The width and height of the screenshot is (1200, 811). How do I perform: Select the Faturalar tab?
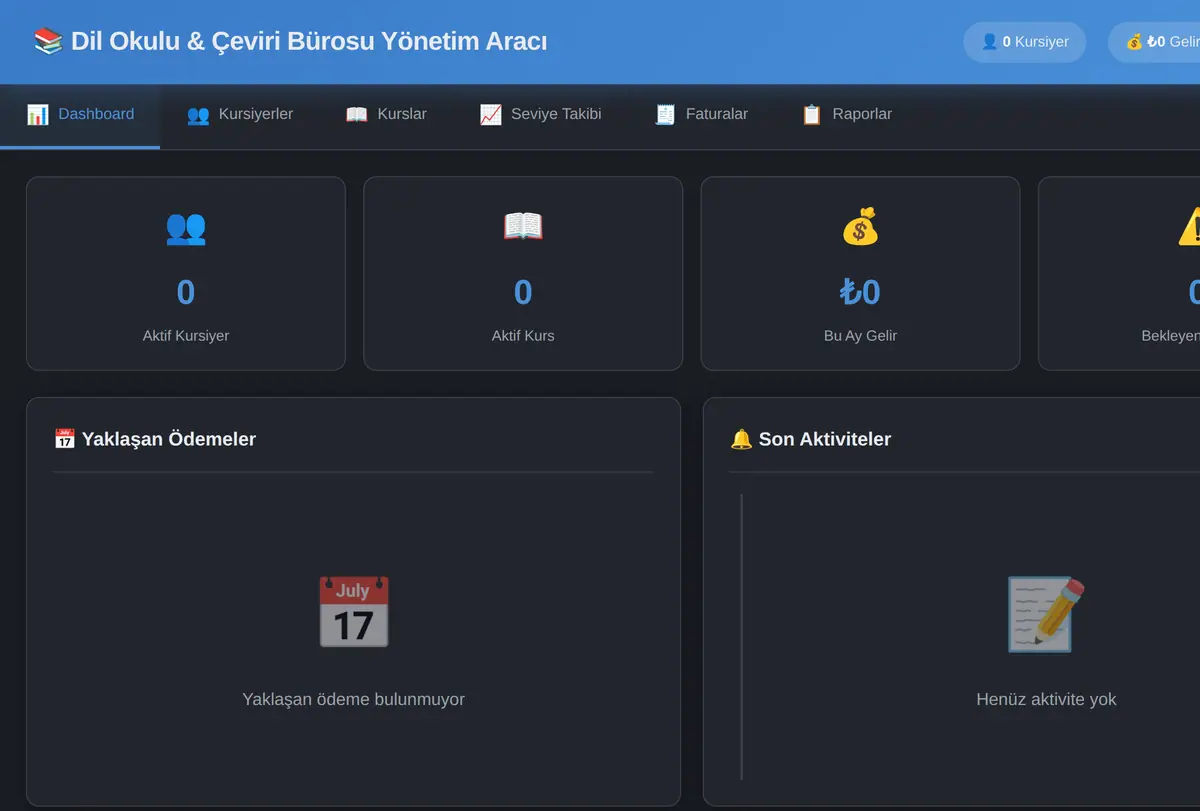coord(701,115)
